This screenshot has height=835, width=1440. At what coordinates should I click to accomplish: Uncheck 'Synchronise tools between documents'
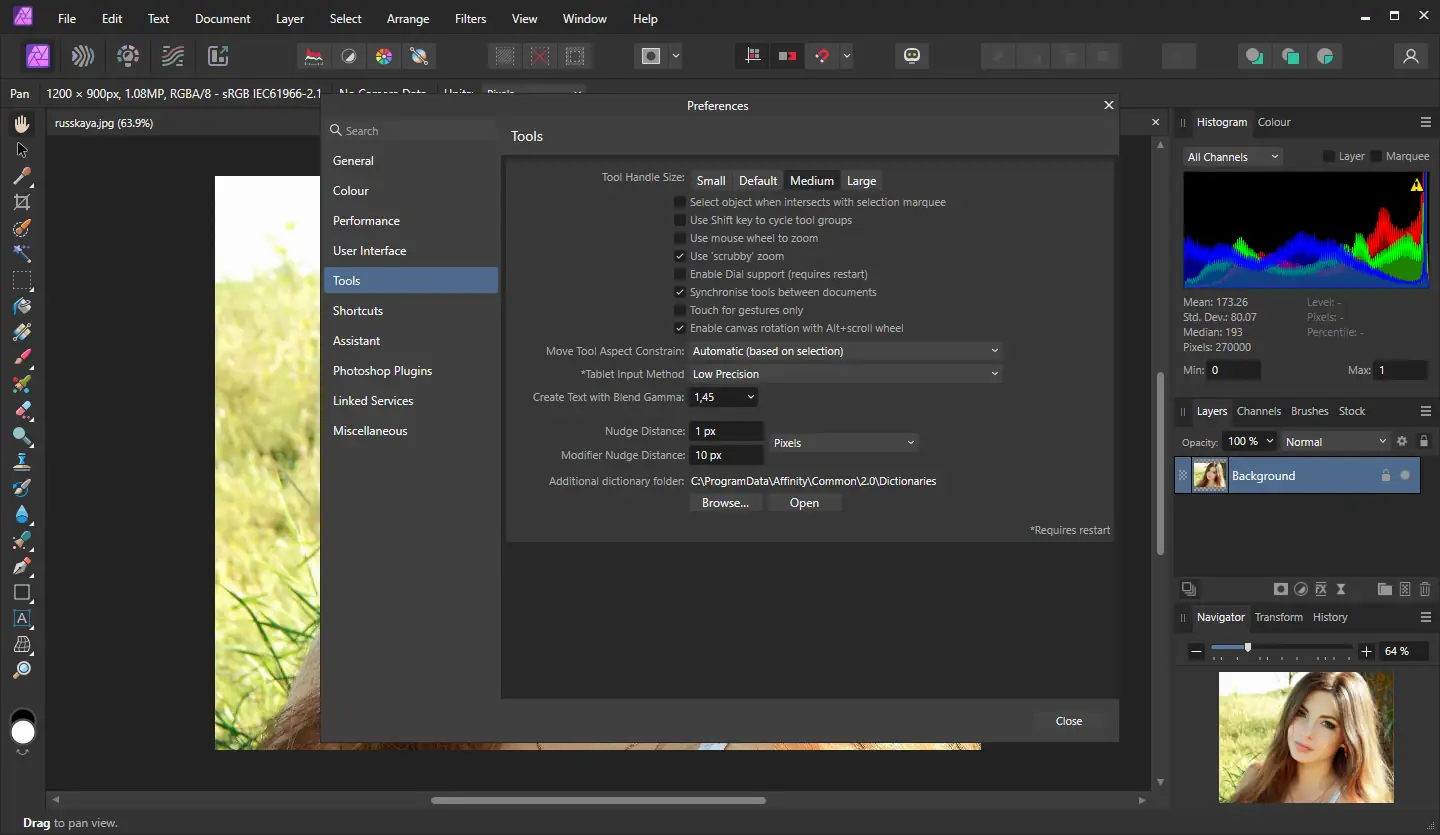tap(681, 292)
